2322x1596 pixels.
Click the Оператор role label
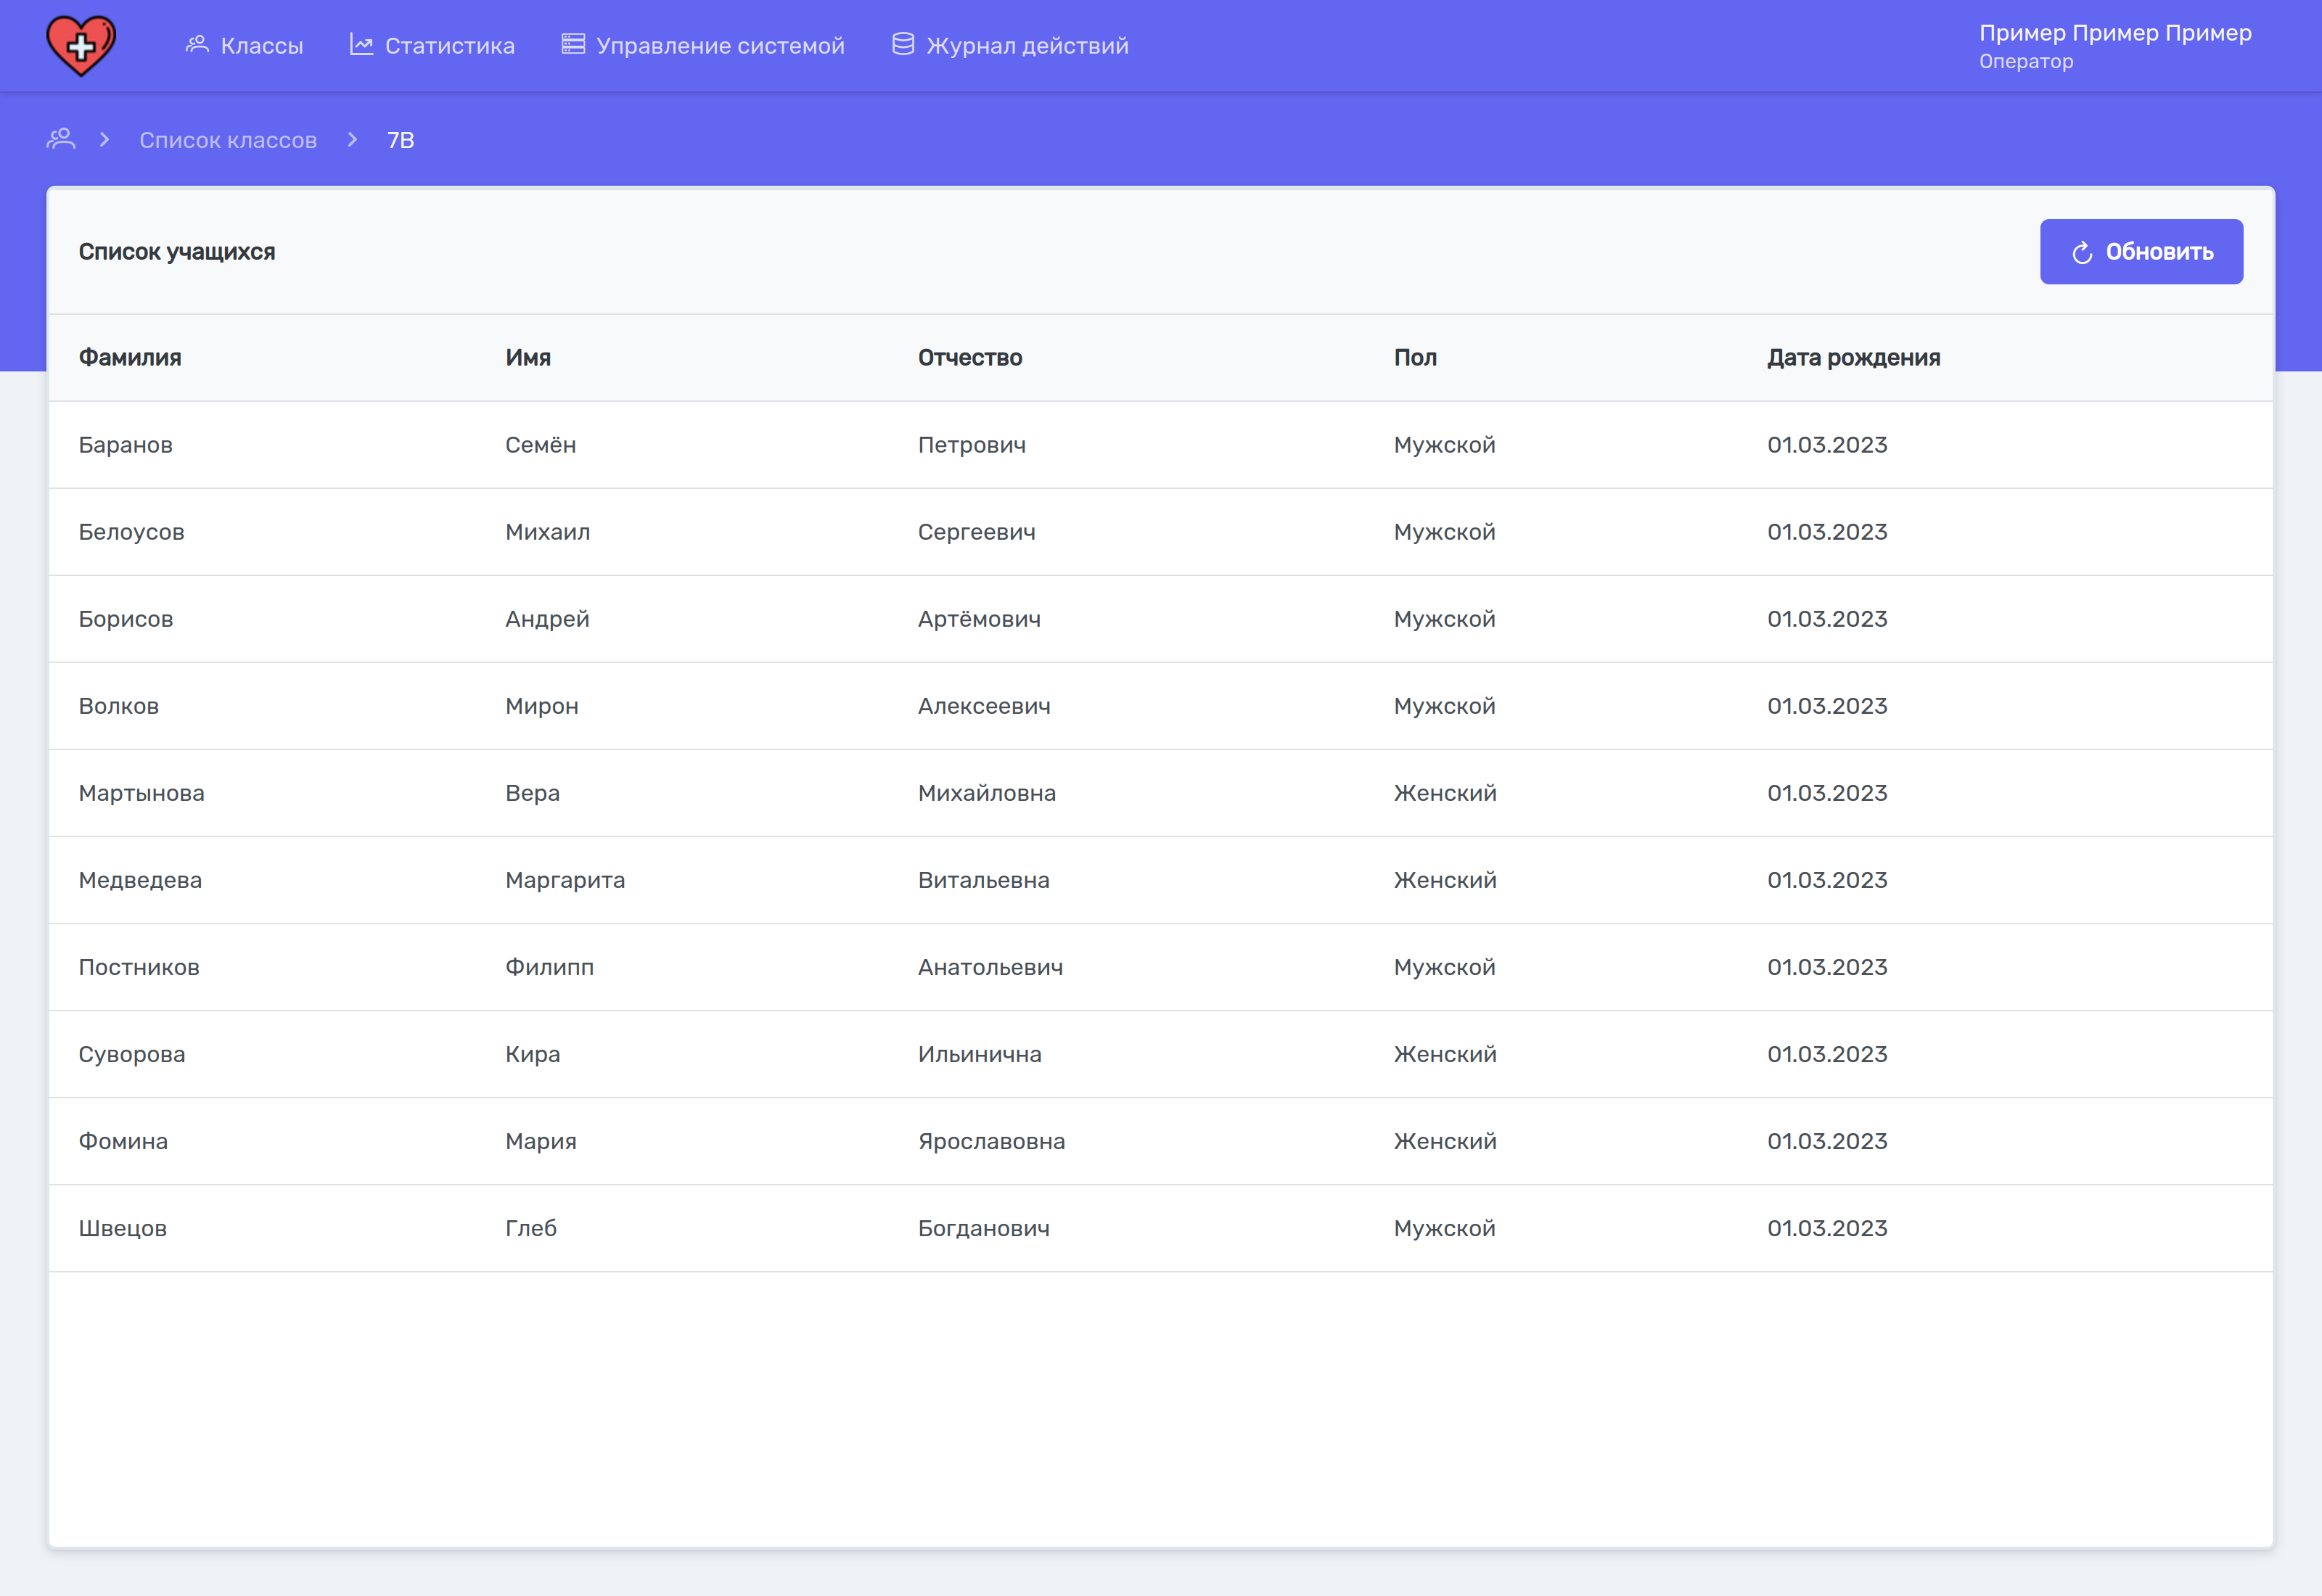click(2026, 62)
